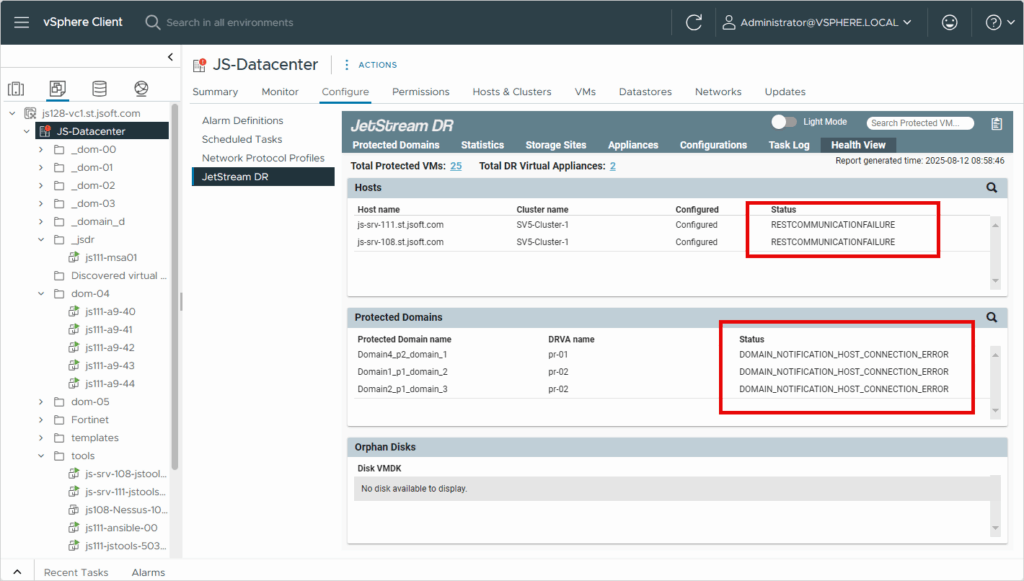Image resolution: width=1024 pixels, height=581 pixels.
Task: Open the hamburger navigation menu
Action: 21,22
